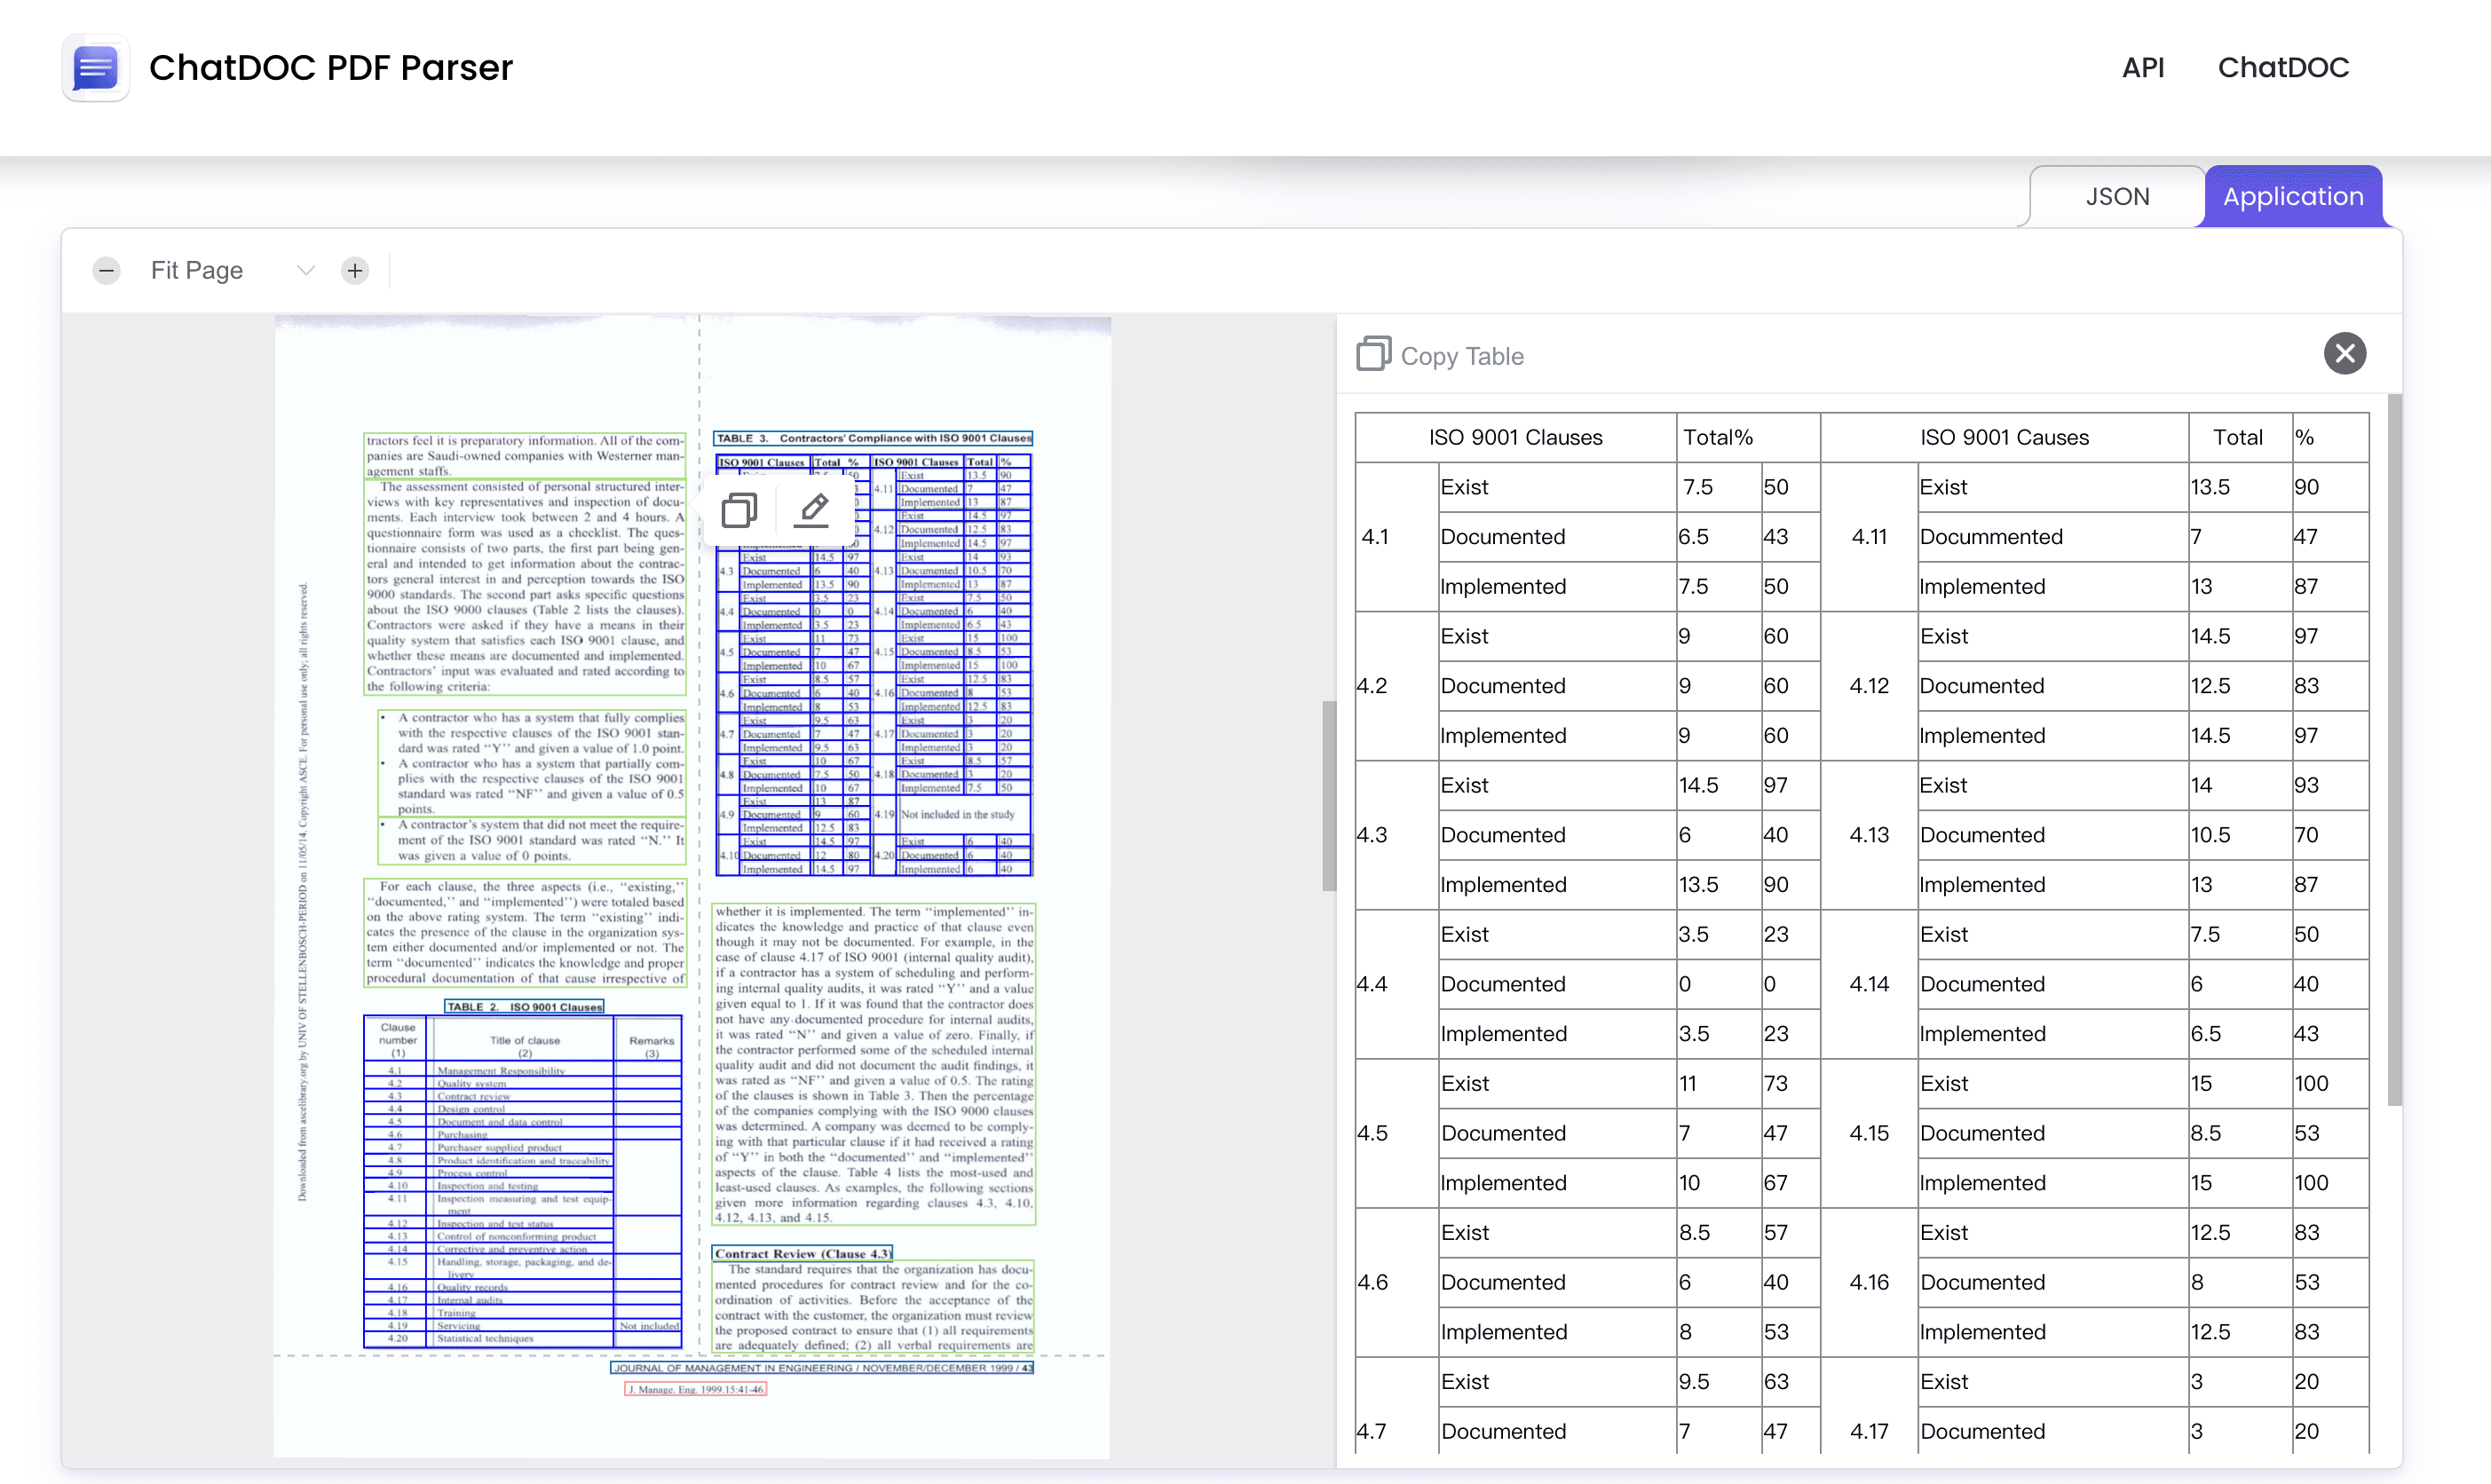Switch to the JSON tab
The height and width of the screenshot is (1484, 2491).
pyautogui.click(x=2116, y=197)
